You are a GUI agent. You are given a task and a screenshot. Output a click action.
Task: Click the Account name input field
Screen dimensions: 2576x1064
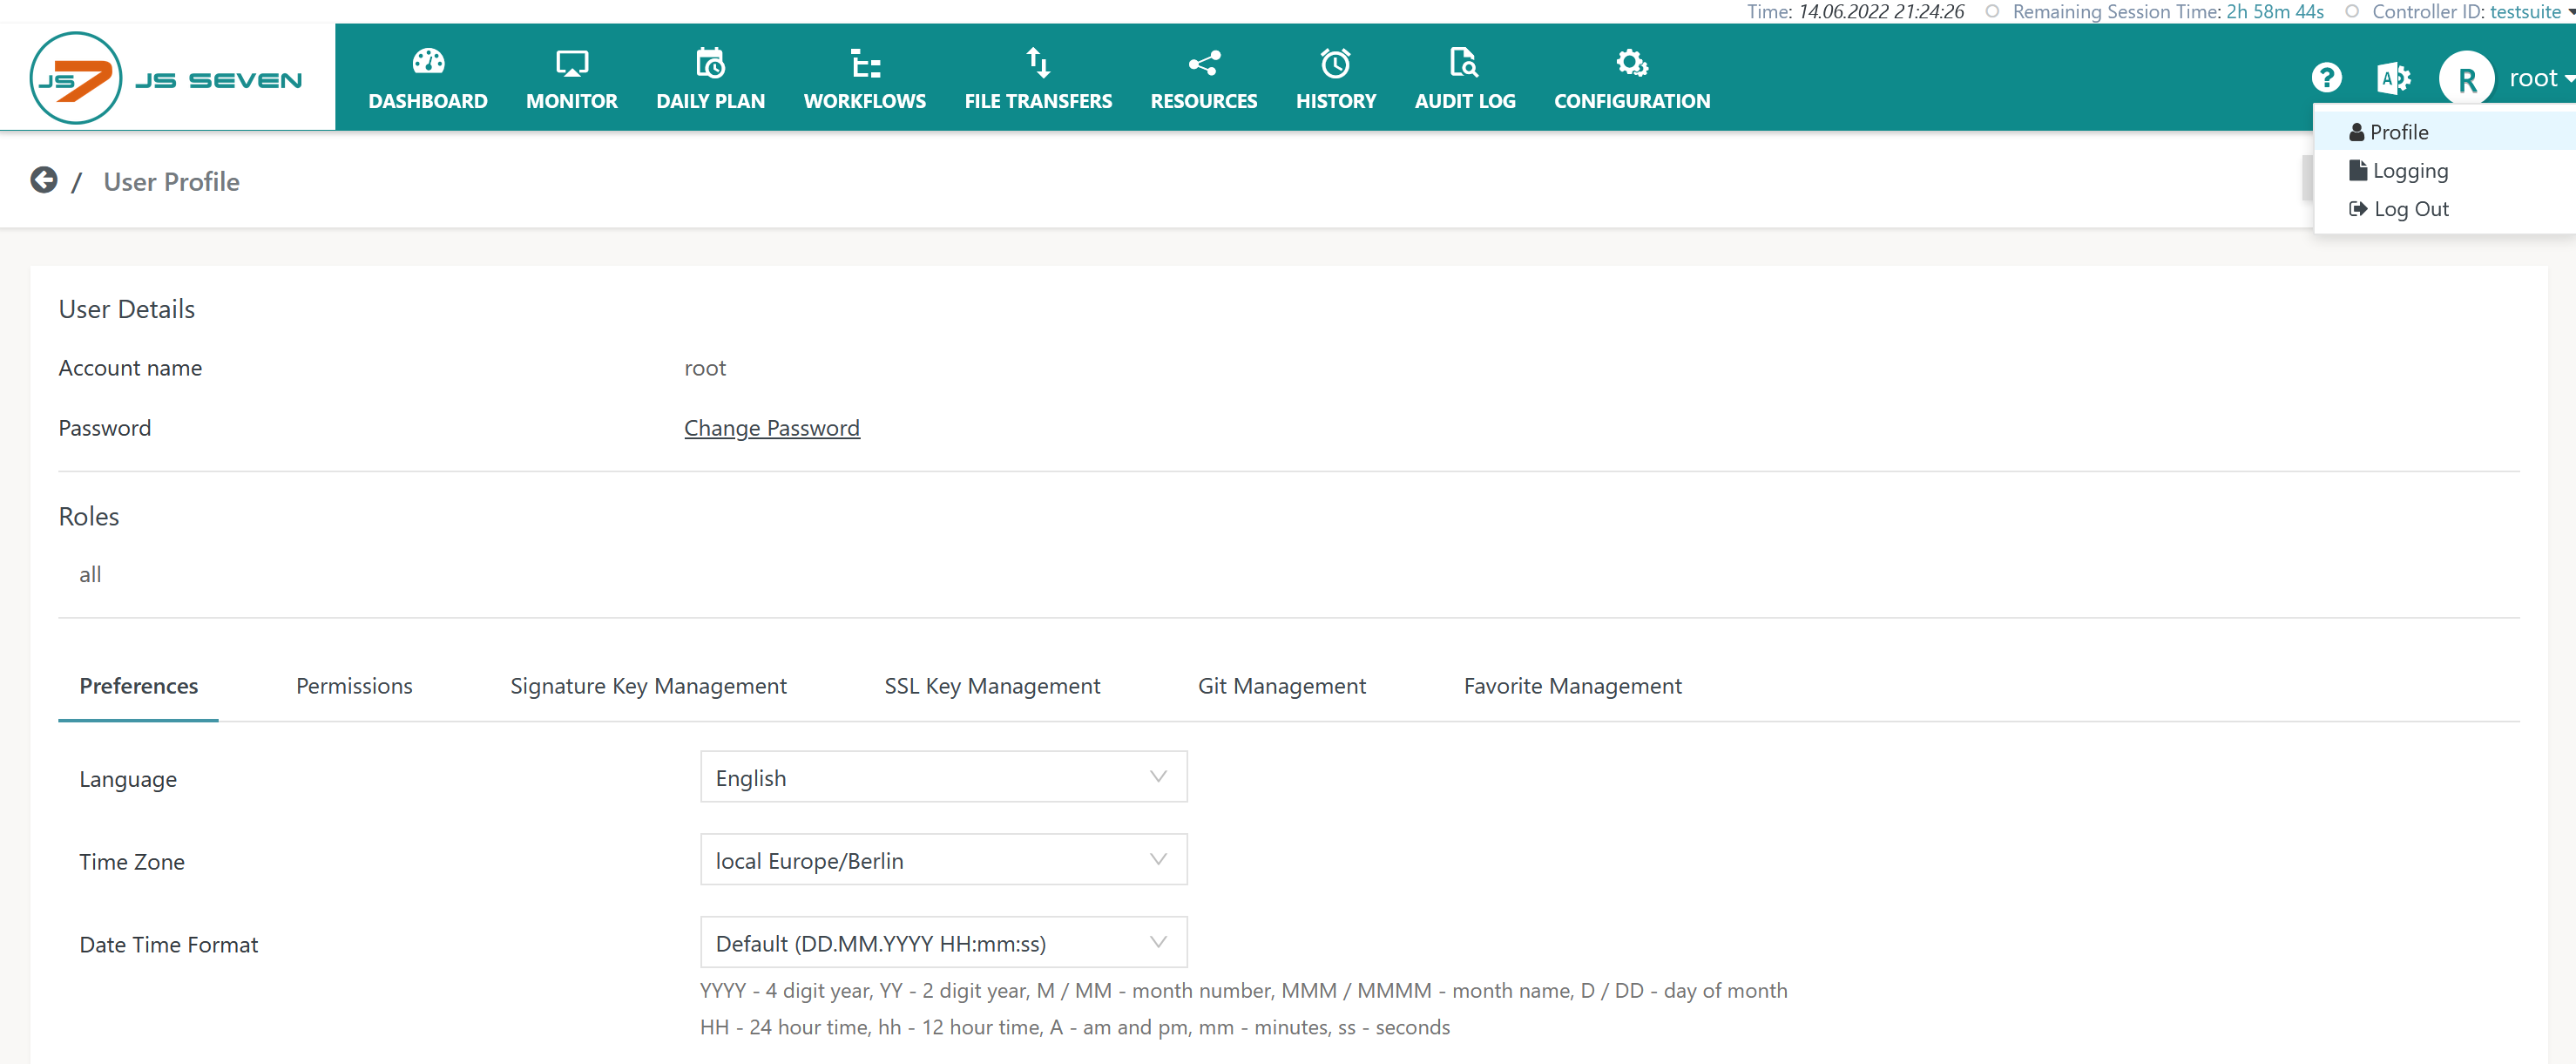pos(705,367)
